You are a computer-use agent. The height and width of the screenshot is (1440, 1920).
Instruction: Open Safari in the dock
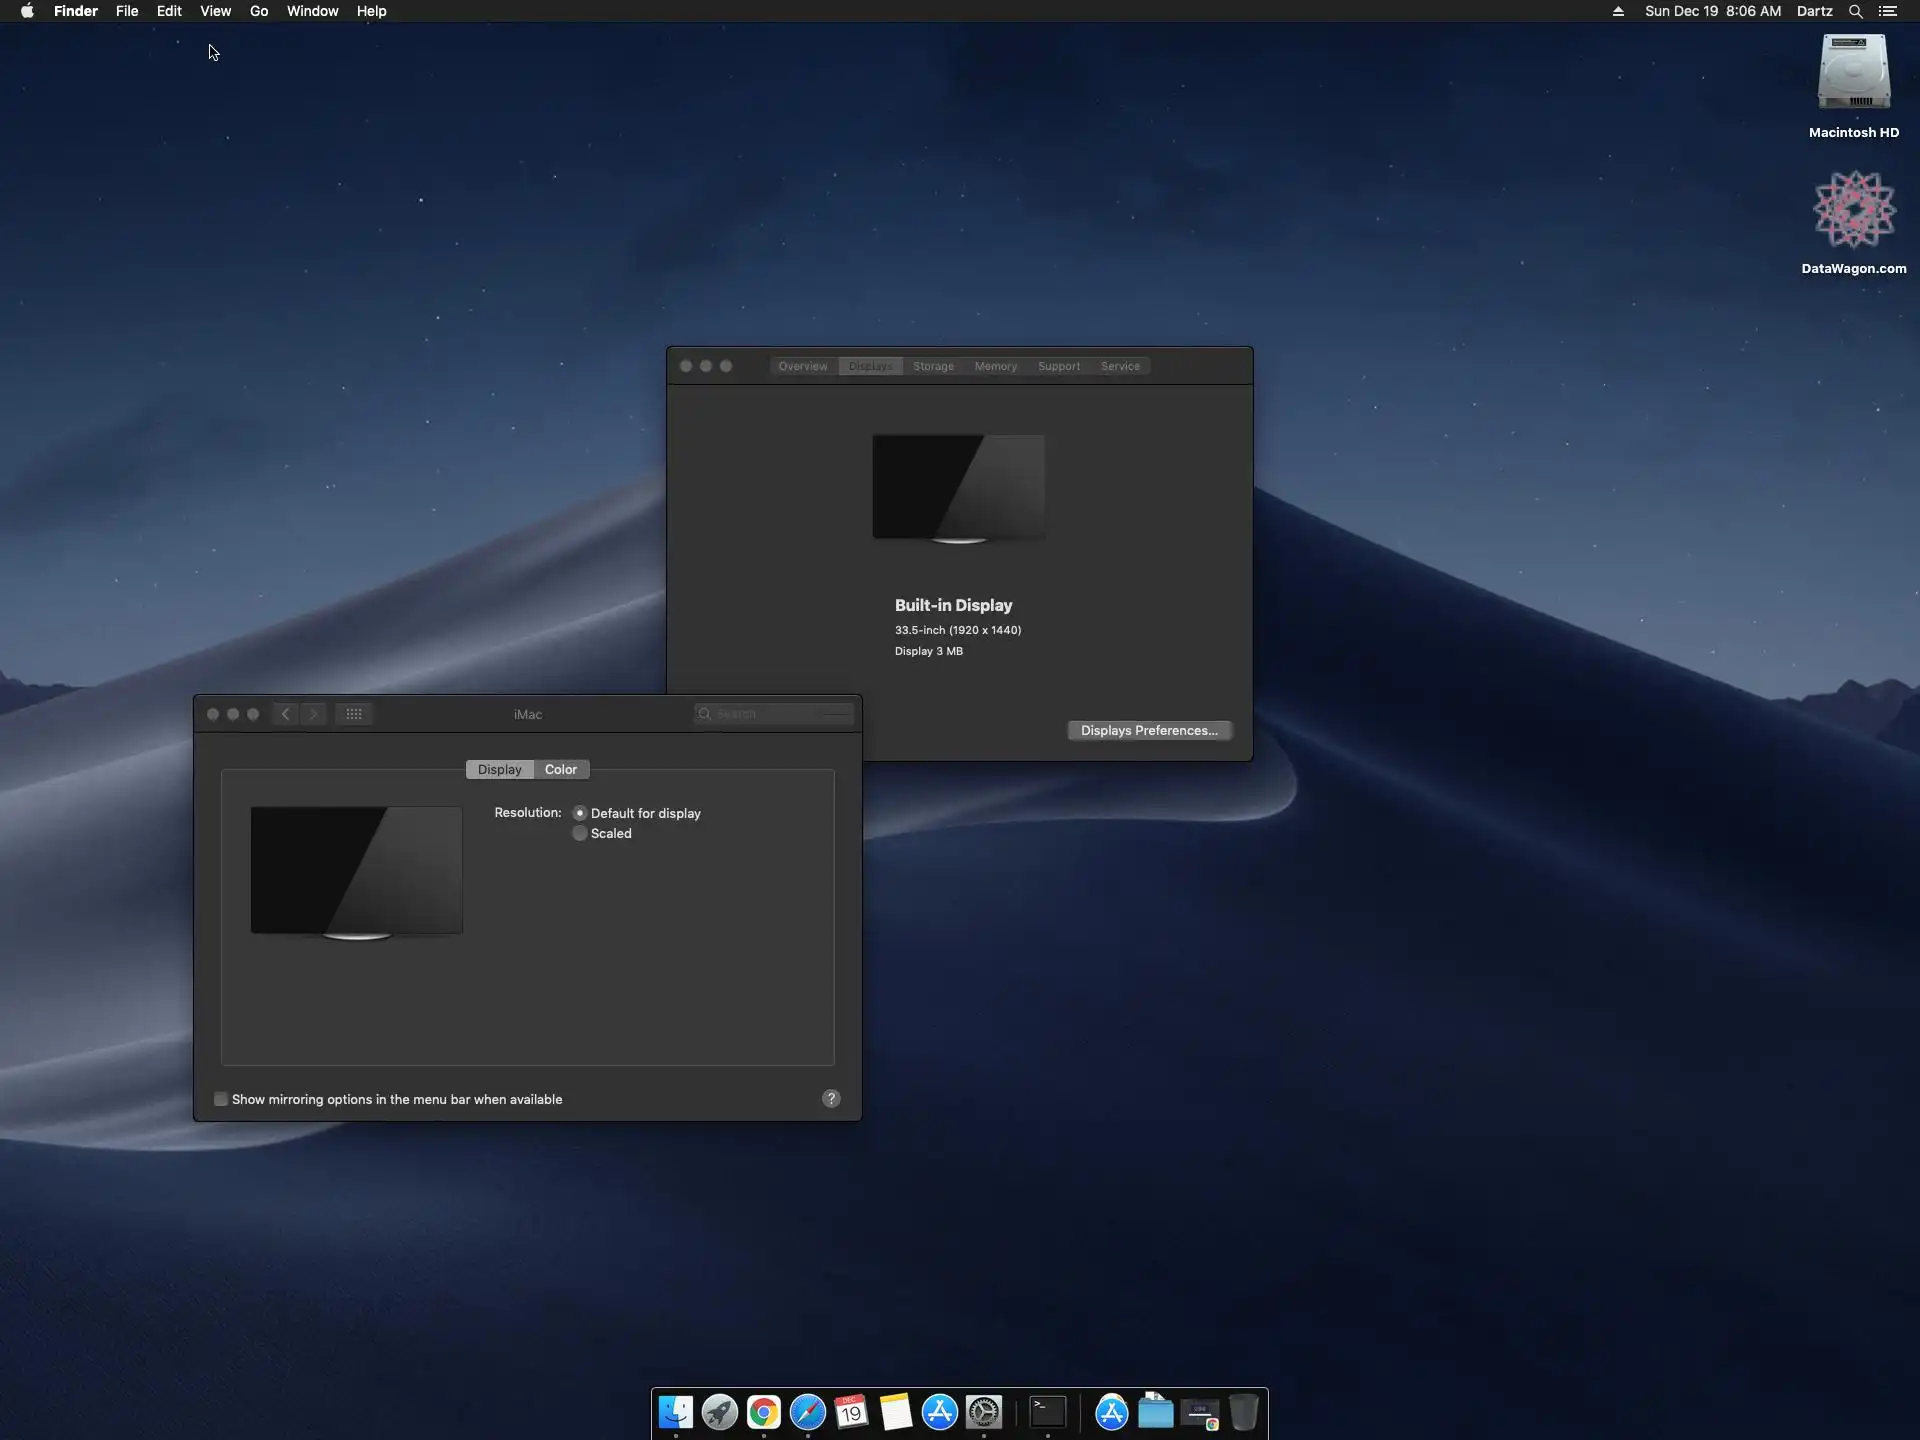pyautogui.click(x=807, y=1412)
